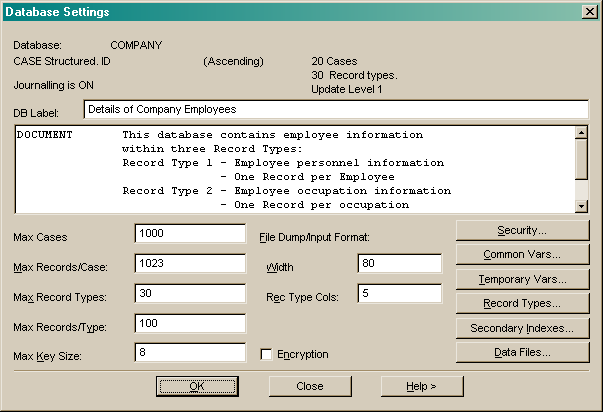Open the Data Files dialog
Image resolution: width=603 pixels, height=412 pixels.
click(522, 352)
